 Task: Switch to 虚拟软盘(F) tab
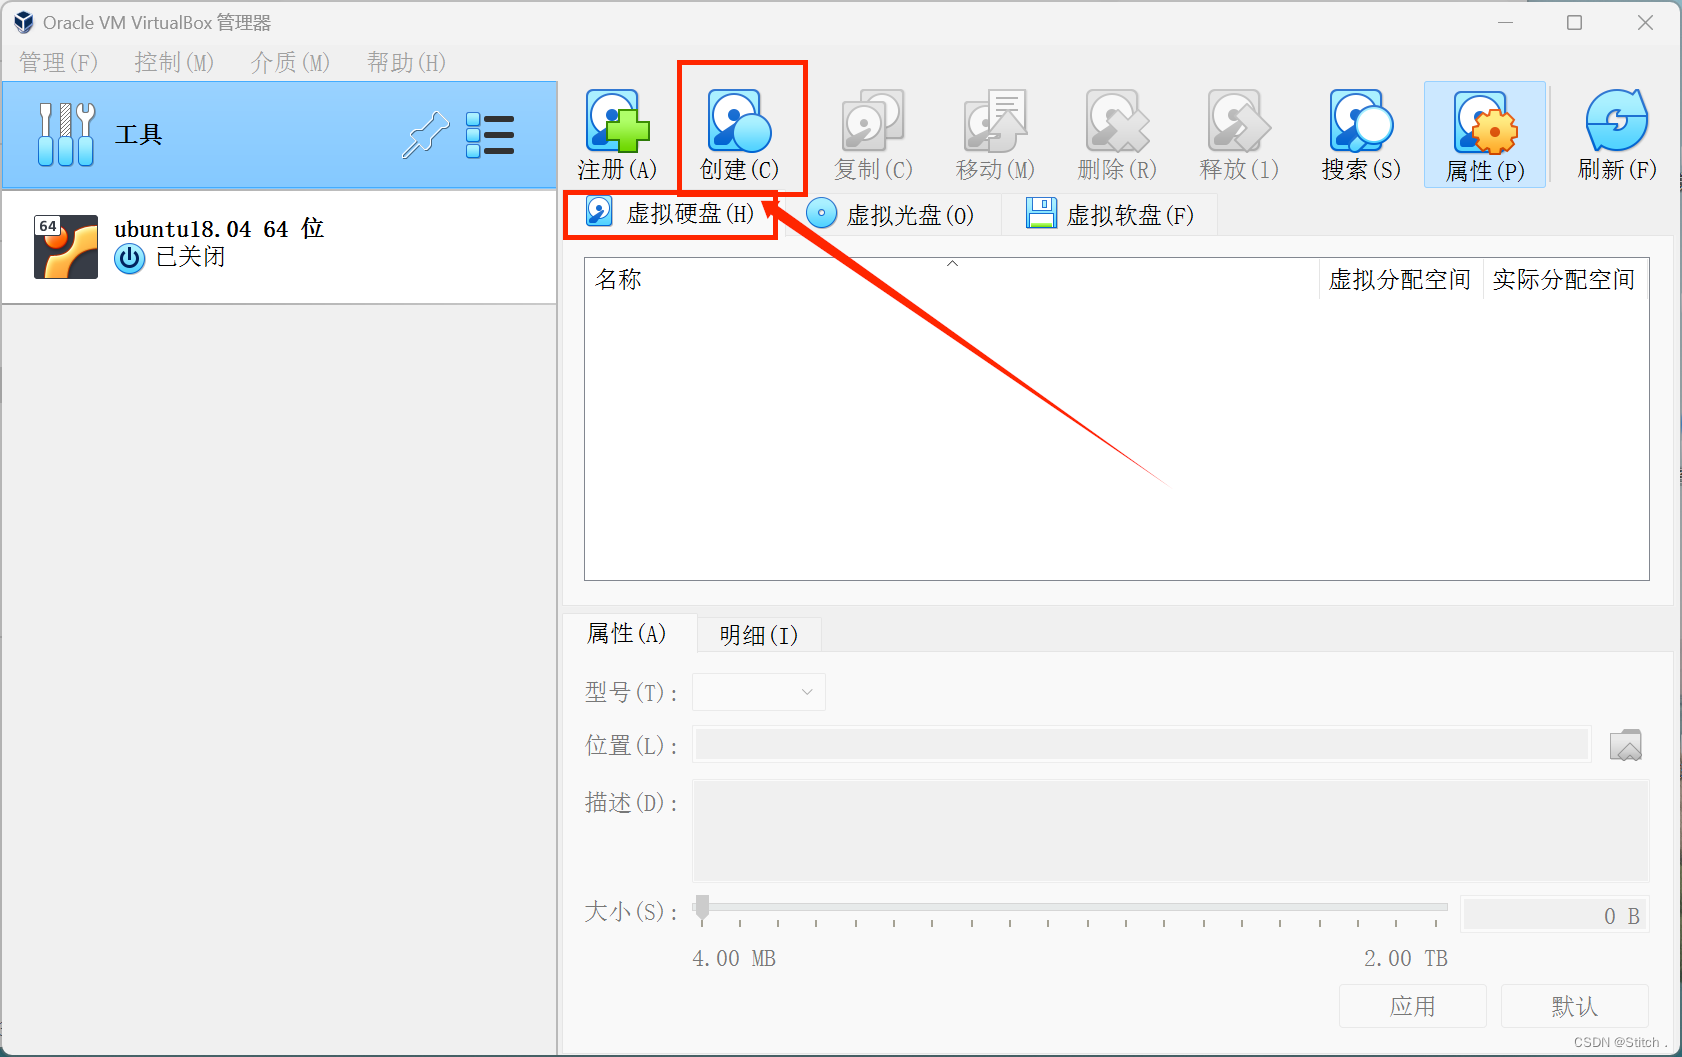(1110, 214)
